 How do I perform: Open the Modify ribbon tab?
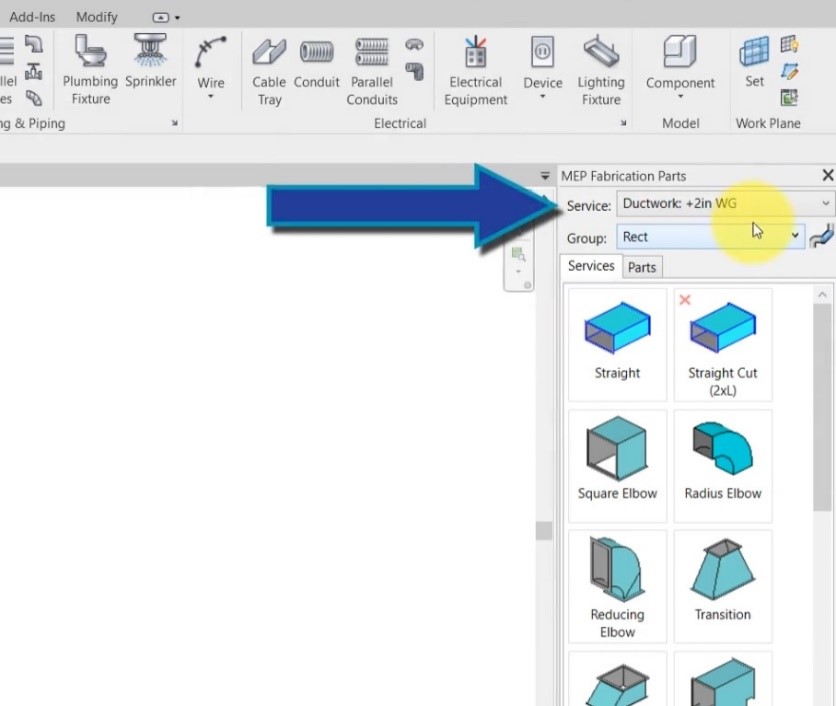coord(96,16)
